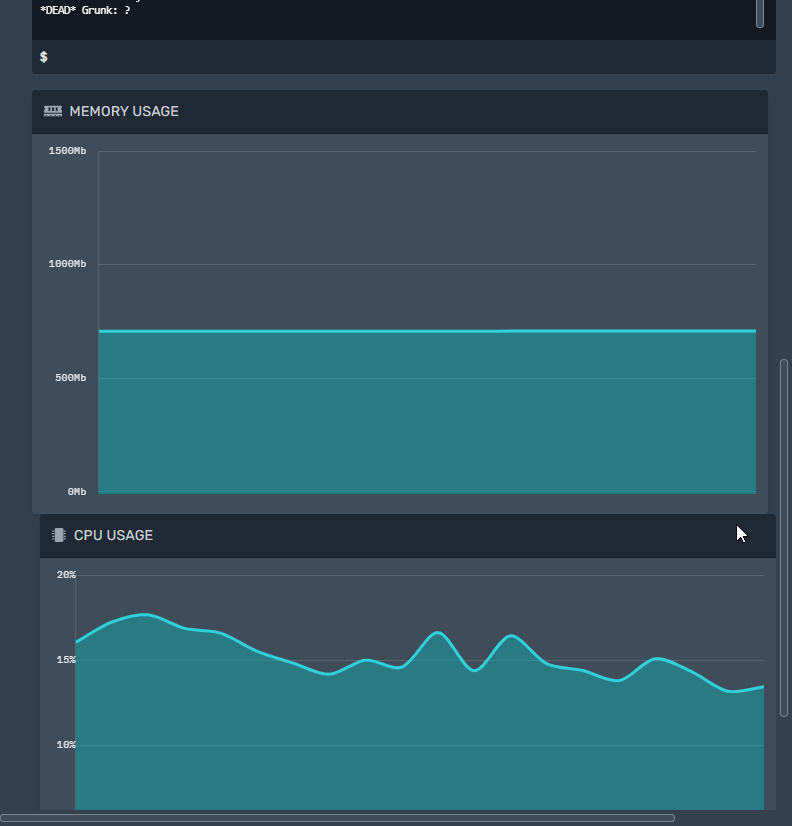Click the 0Mb axis label
792x826 pixels.
[77, 491]
